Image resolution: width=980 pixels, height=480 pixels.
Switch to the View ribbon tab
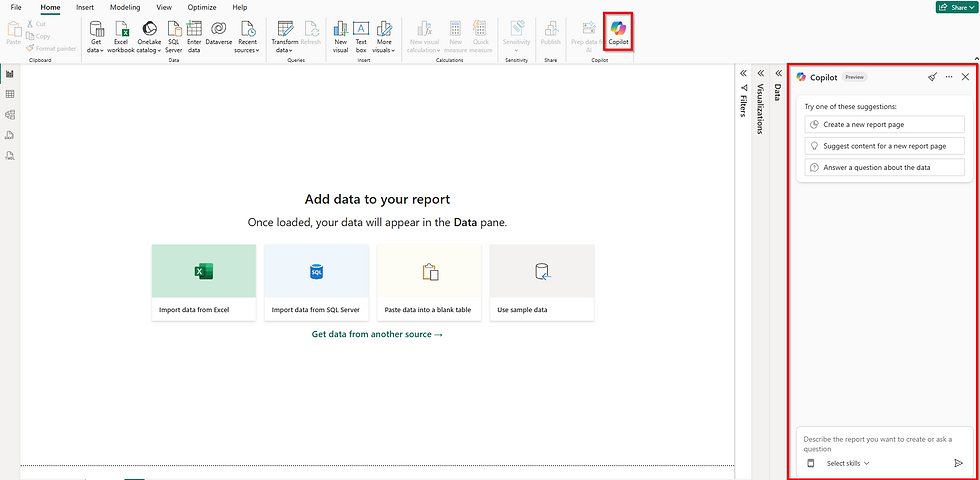tap(164, 8)
